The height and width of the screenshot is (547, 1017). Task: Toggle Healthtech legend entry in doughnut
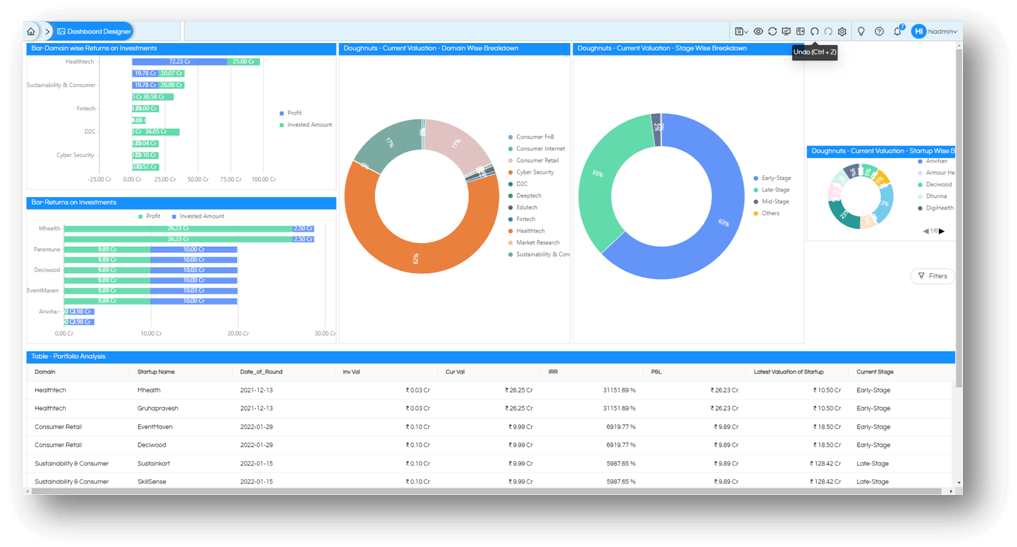point(526,231)
